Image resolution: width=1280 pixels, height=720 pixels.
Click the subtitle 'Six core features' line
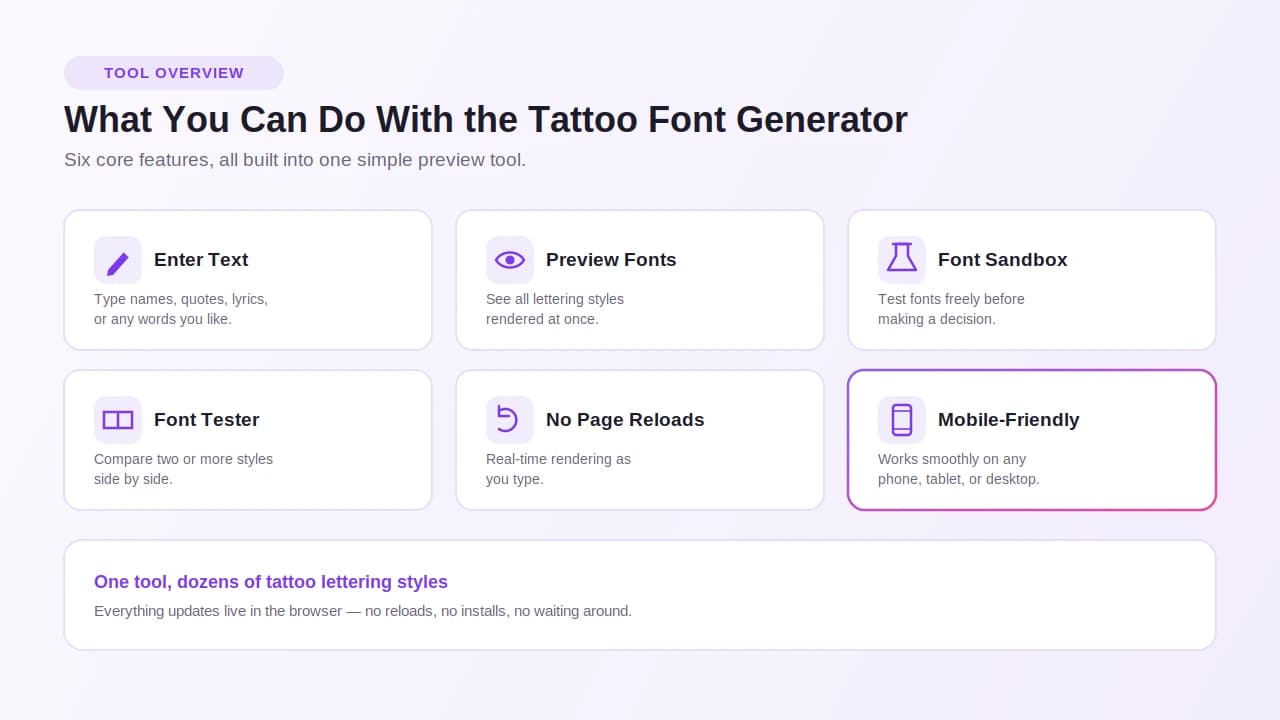[295, 160]
